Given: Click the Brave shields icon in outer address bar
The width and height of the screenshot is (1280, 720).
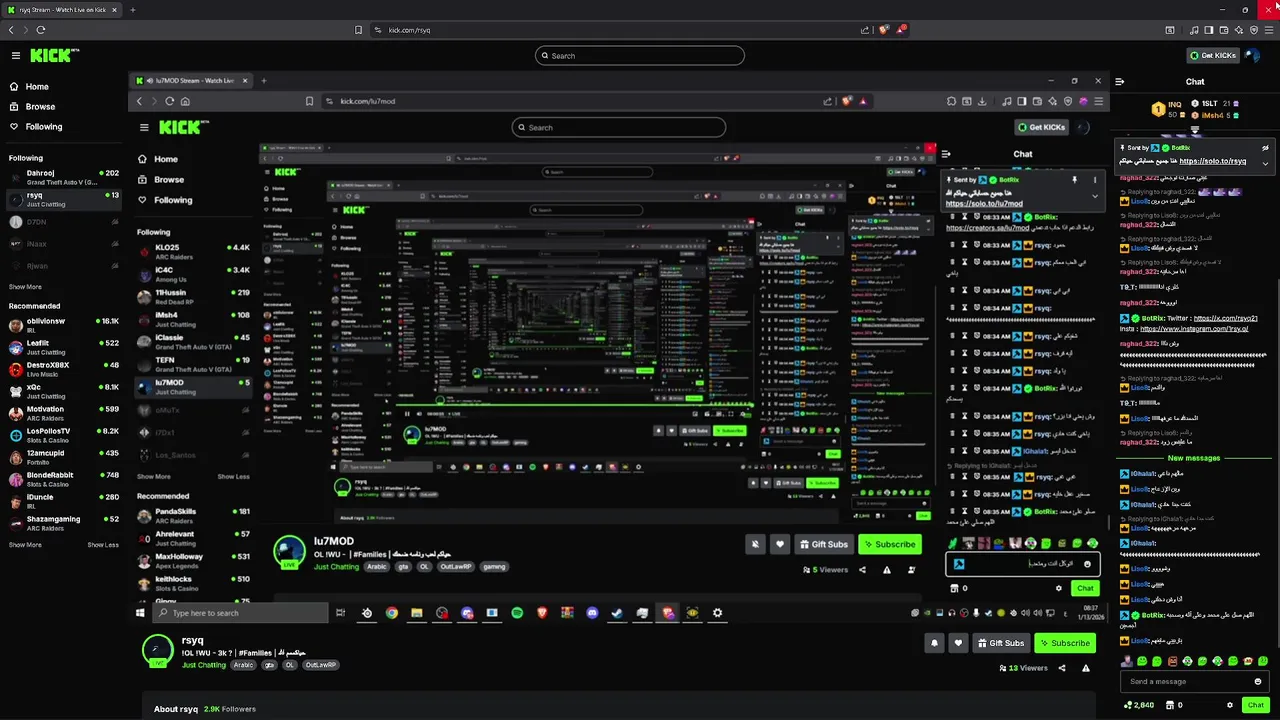Looking at the screenshot, I should [884, 30].
